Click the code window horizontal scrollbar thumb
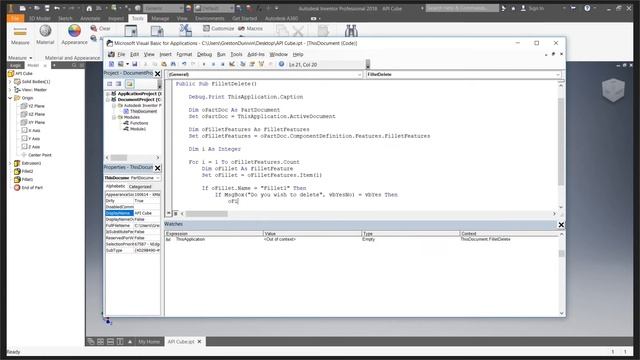The image size is (640, 360). (207, 213)
